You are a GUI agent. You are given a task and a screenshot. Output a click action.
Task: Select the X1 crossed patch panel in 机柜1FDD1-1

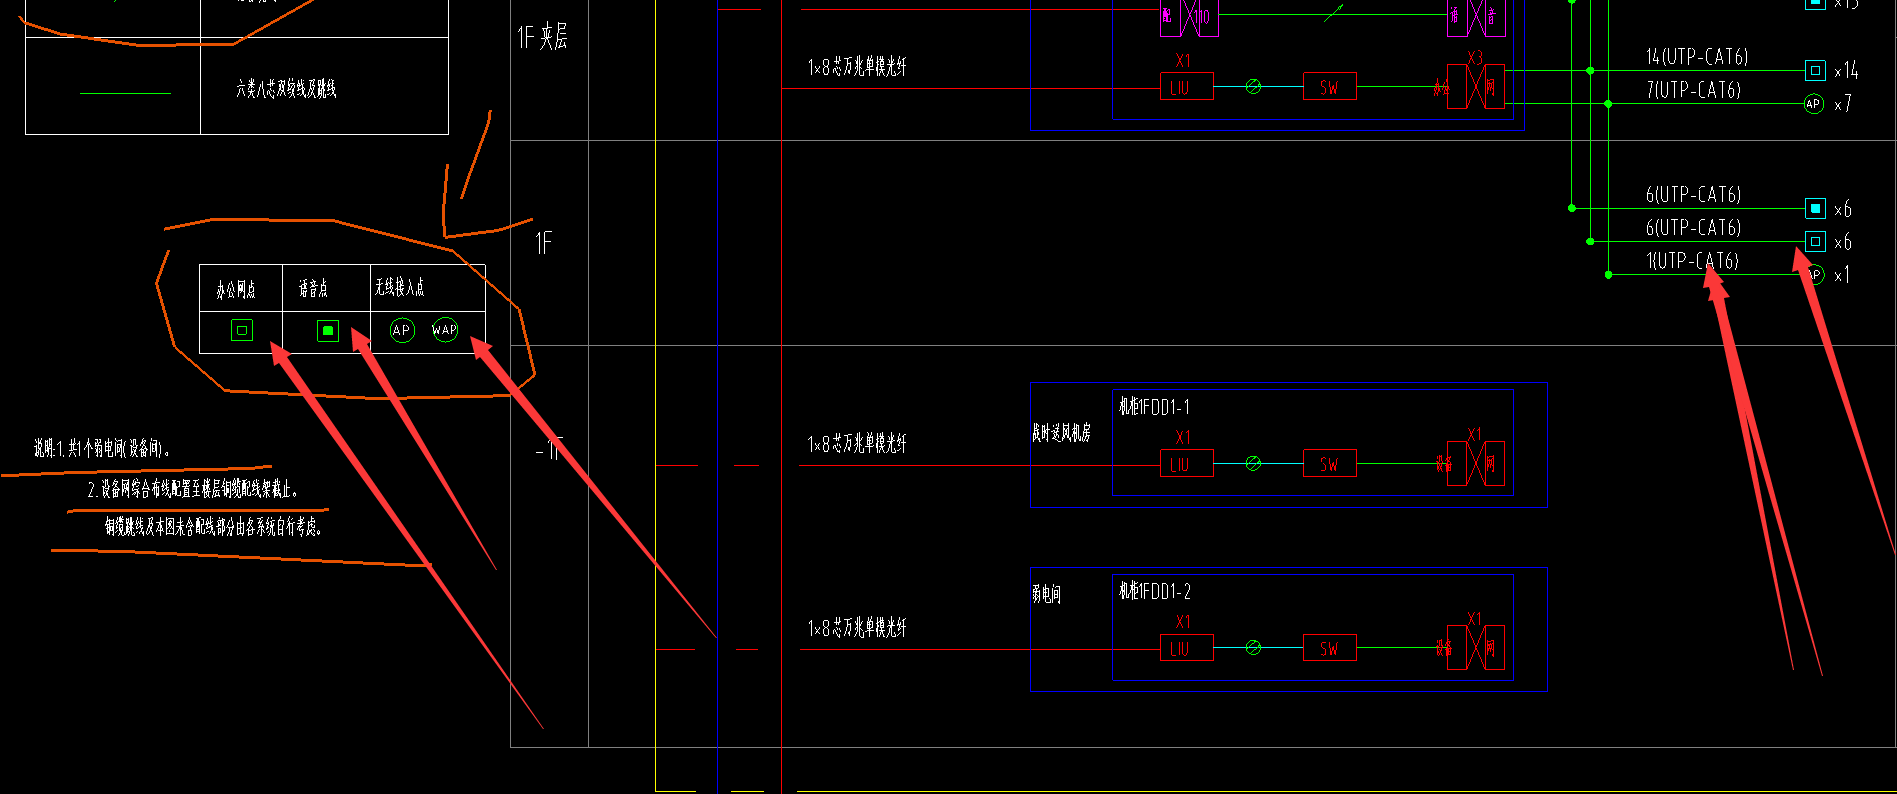pos(1475,464)
